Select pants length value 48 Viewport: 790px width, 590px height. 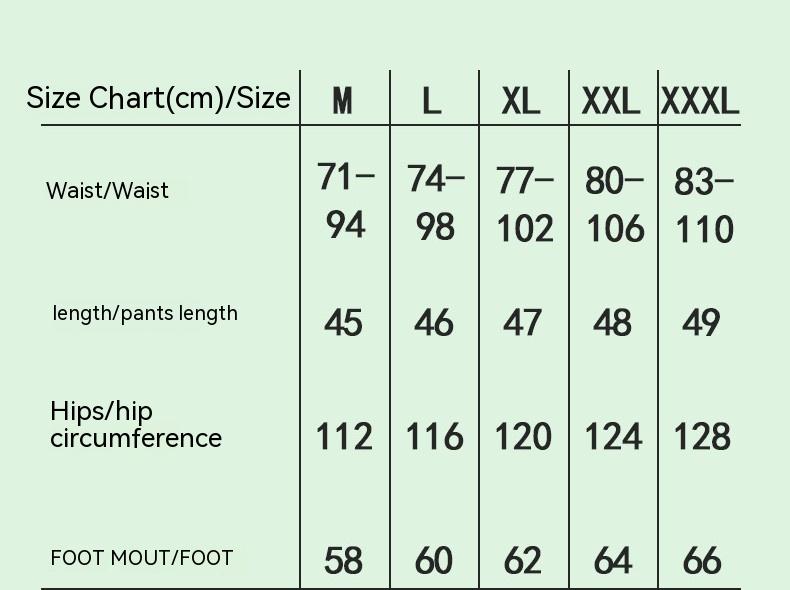612,322
